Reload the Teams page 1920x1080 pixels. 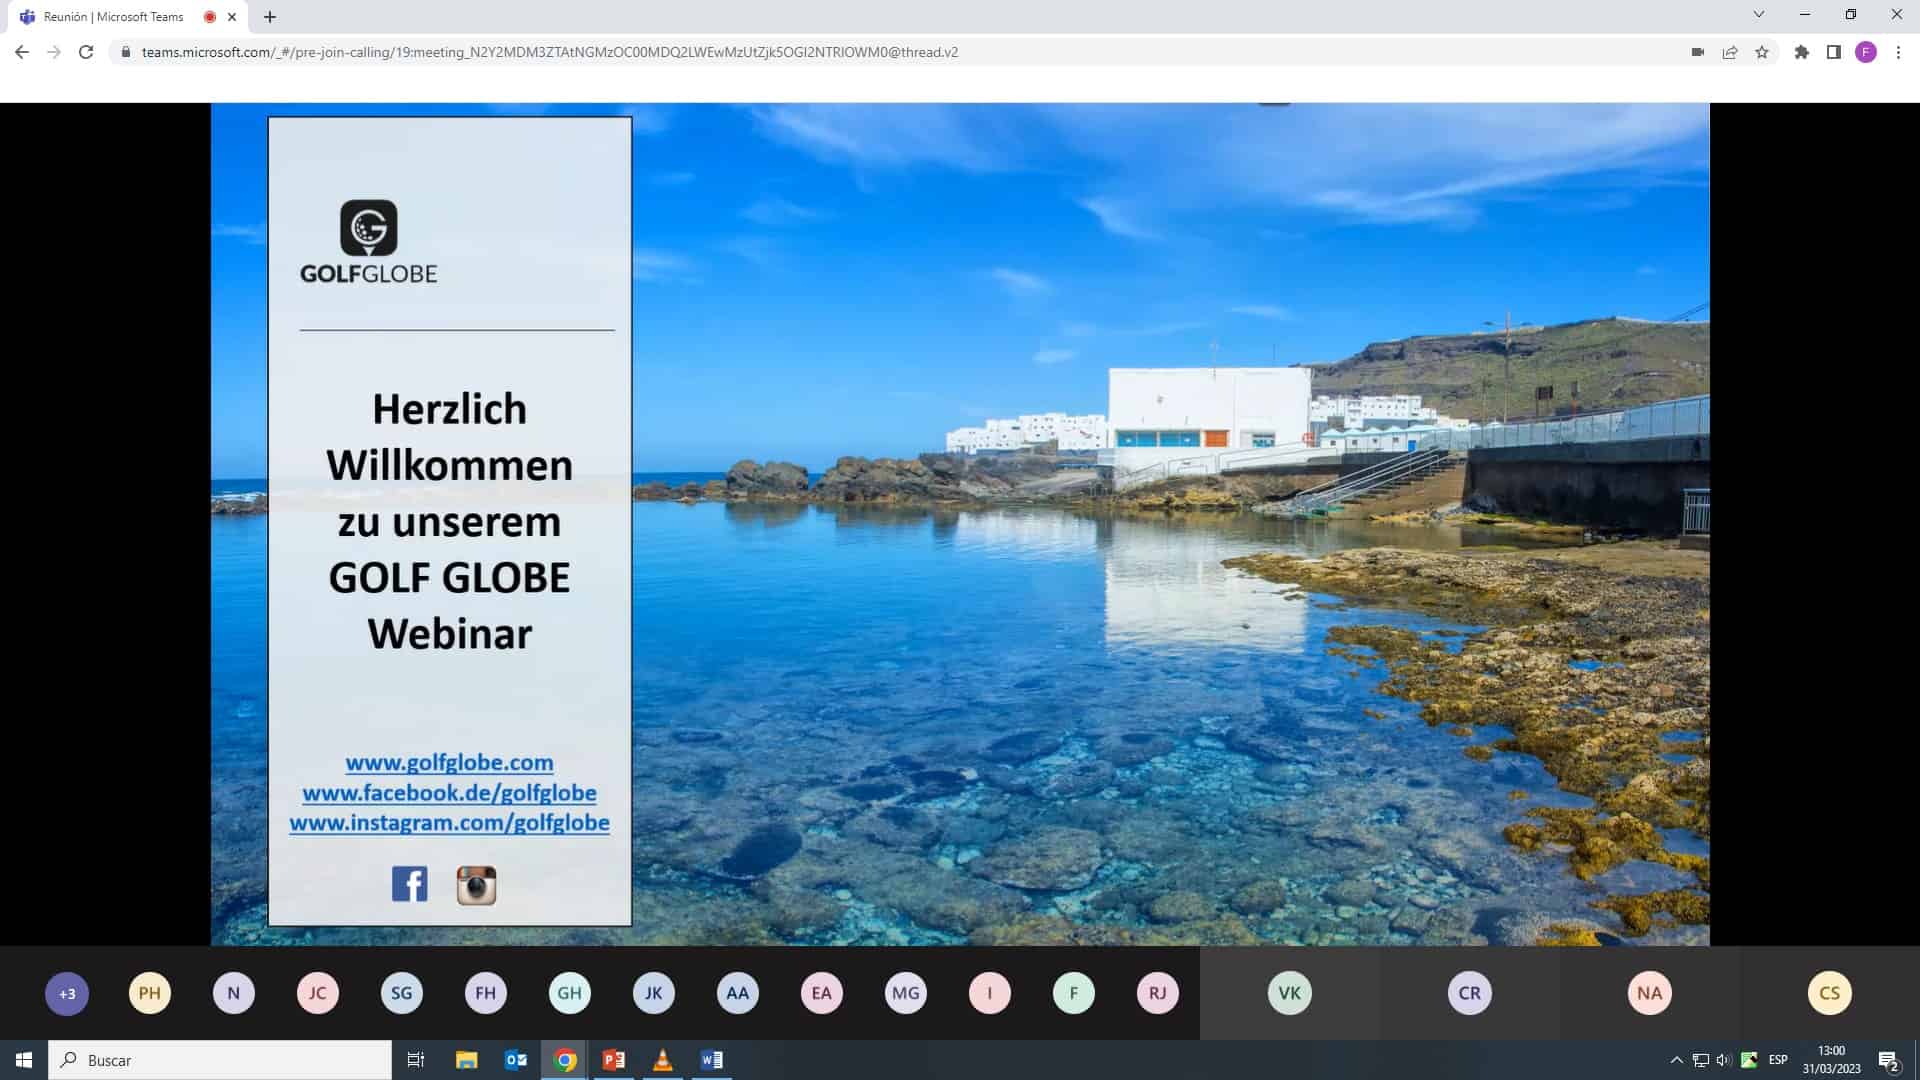[x=86, y=52]
